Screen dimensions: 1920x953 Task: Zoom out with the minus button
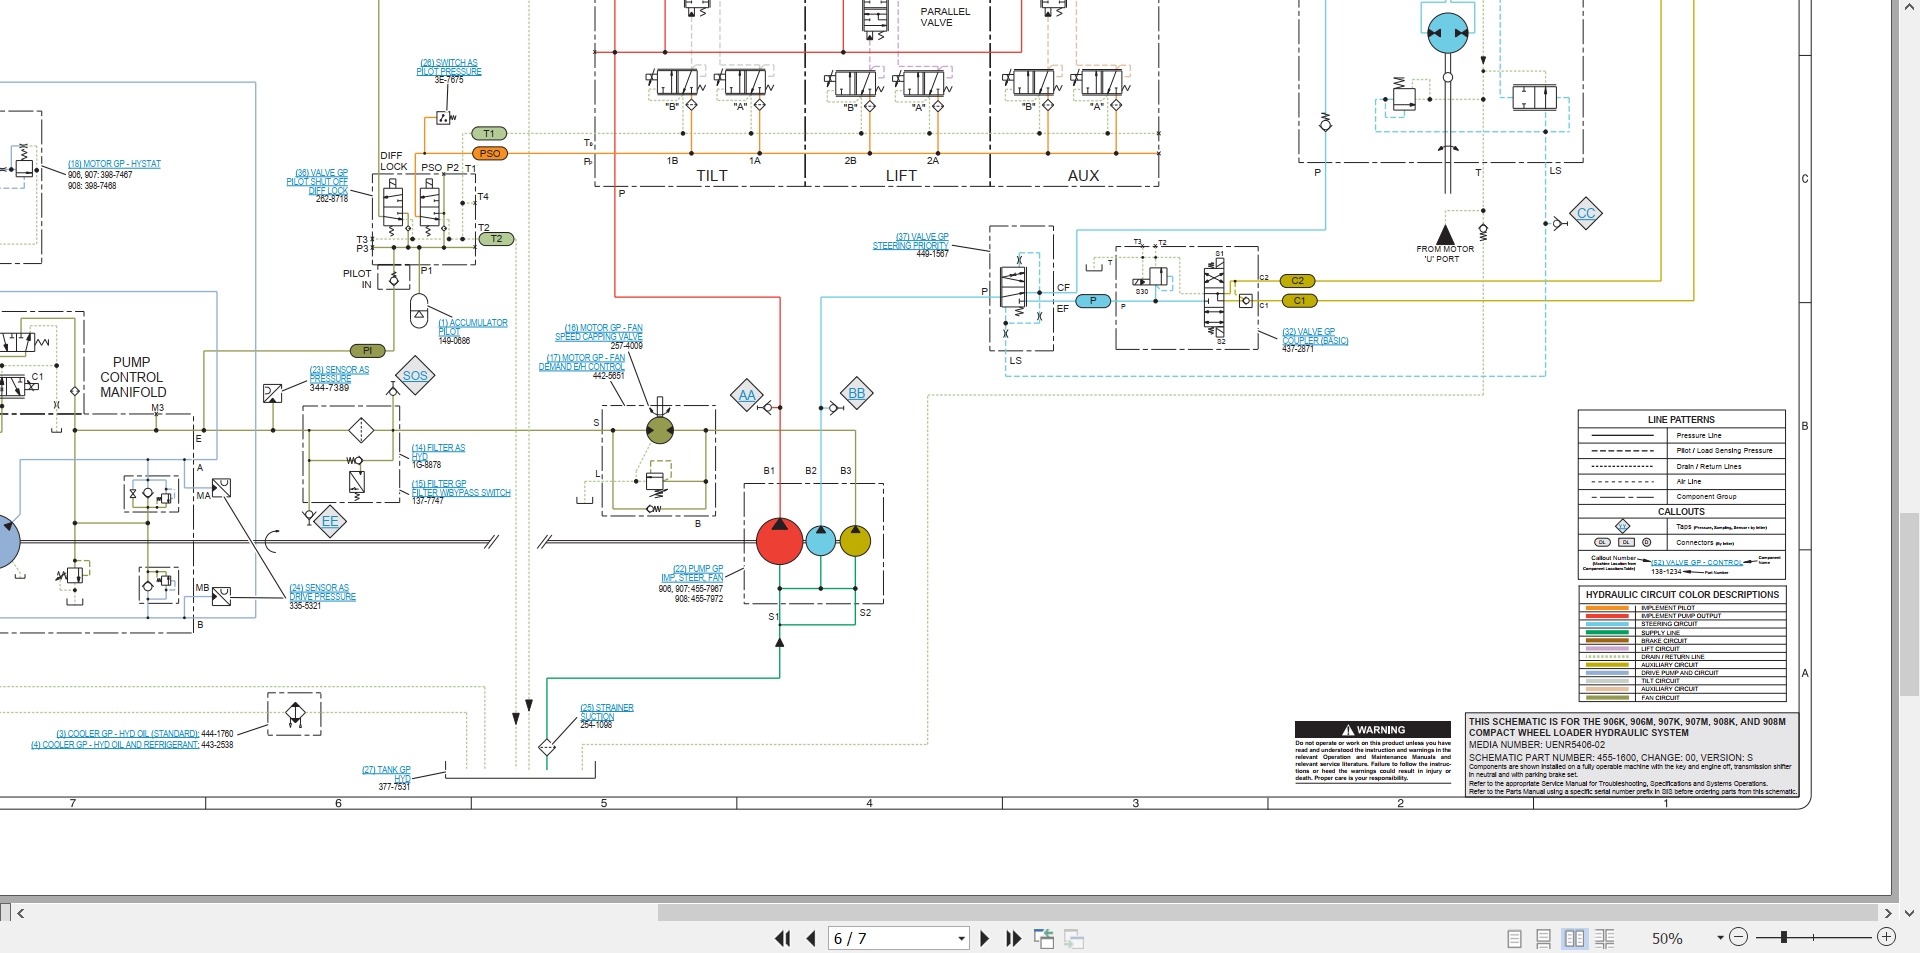pyautogui.click(x=1738, y=937)
